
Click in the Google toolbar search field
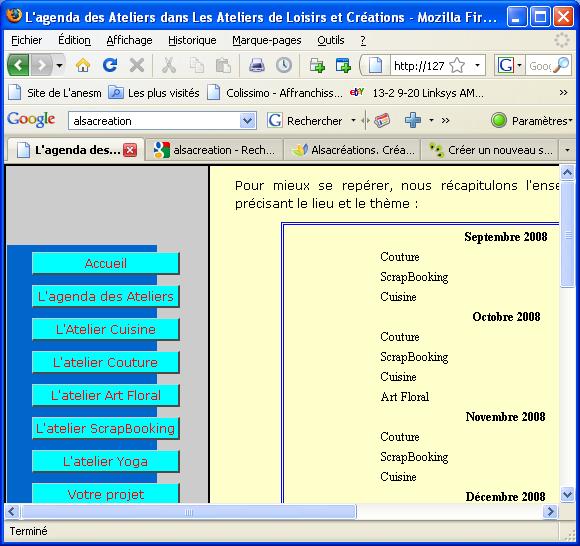pos(154,121)
